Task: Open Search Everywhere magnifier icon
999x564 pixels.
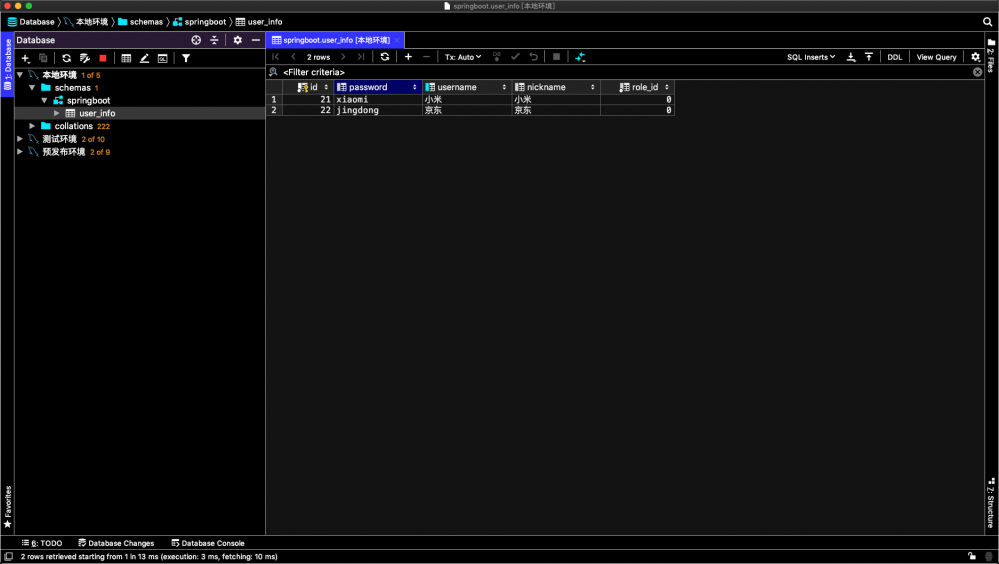Action: [988, 22]
